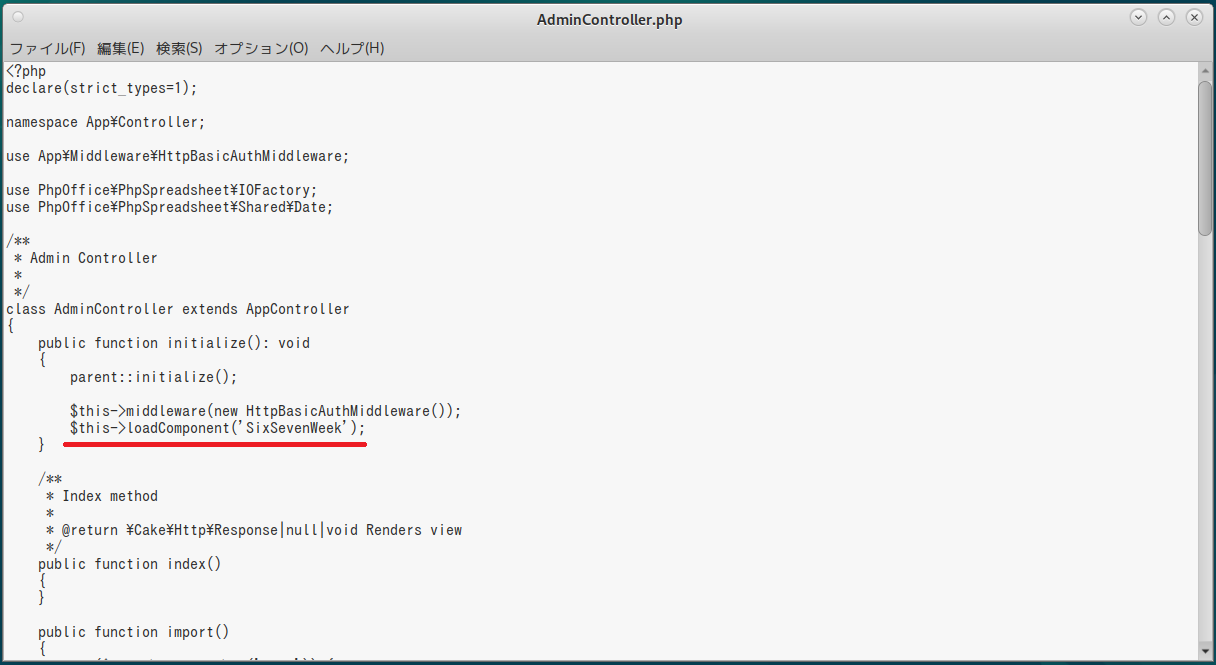Open the 検索(S) menu
1216x665 pixels.
click(179, 48)
